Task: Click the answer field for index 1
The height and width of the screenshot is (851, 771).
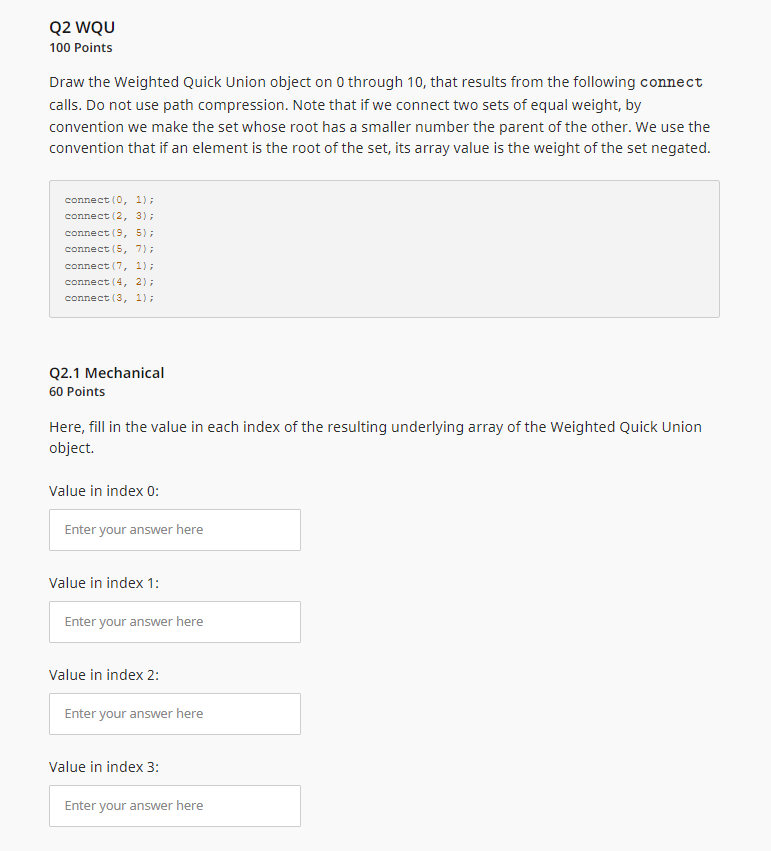Action: pyautogui.click(x=174, y=621)
